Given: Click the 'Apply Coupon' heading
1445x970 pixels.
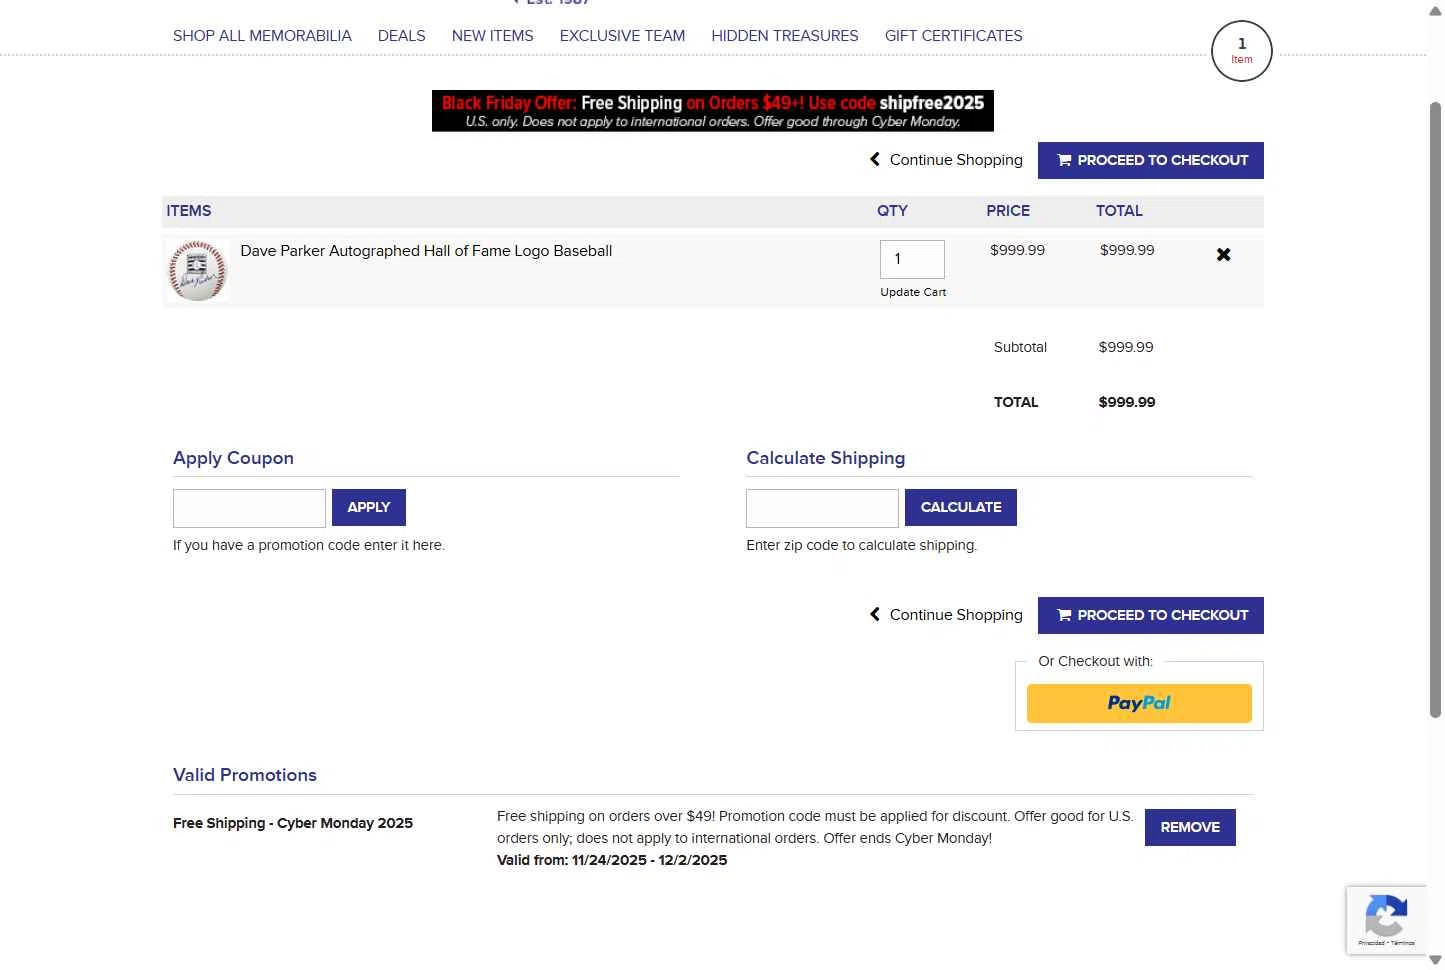Looking at the screenshot, I should point(233,458).
